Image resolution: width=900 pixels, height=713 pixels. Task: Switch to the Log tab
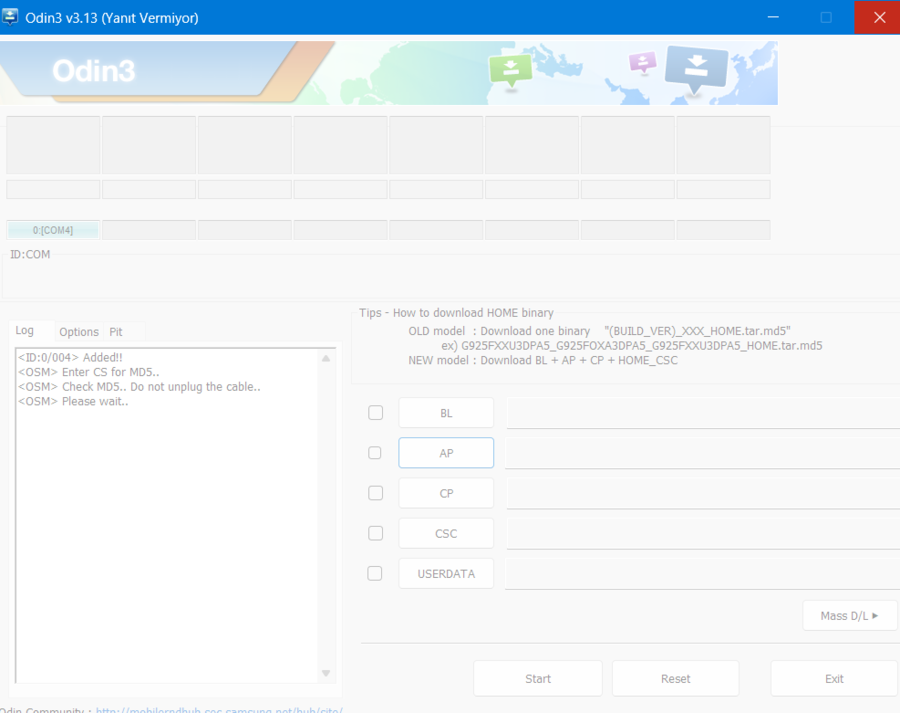25,331
